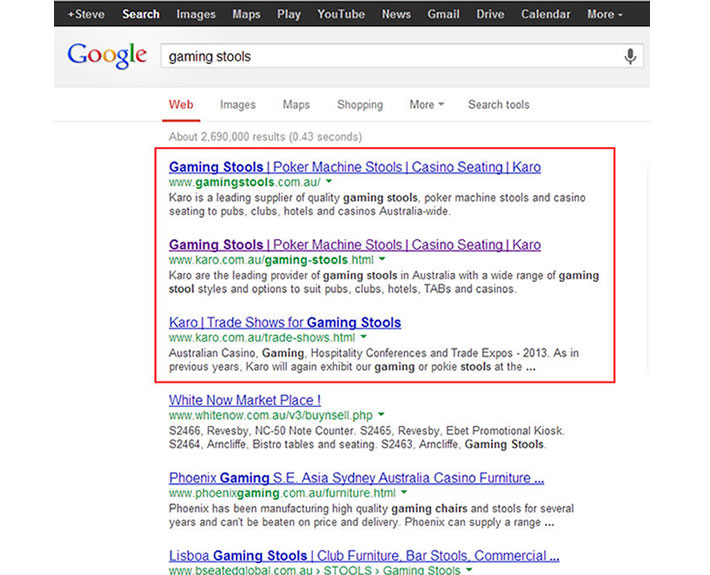This screenshot has height=575, width=710.
Task: Select the Web results tab
Action: (181, 105)
